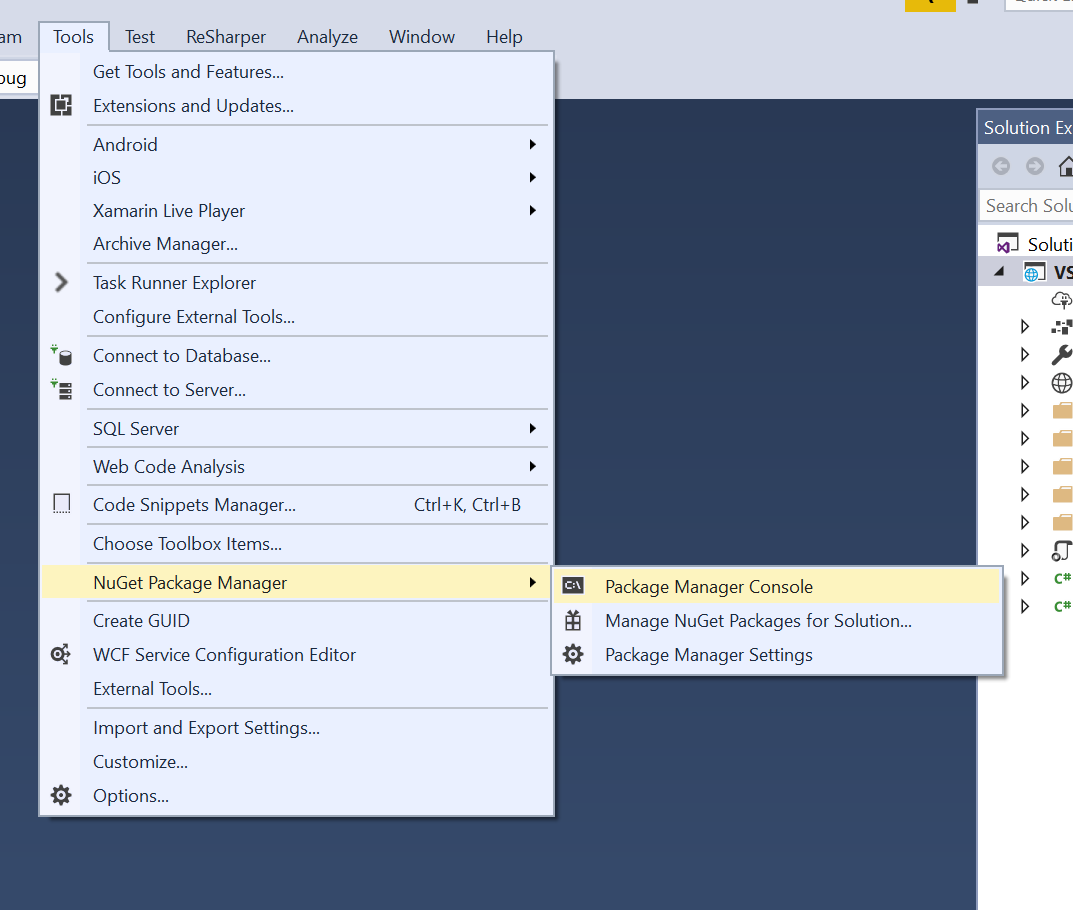Image resolution: width=1073 pixels, height=910 pixels.
Task: Select Create GUID from the Tools menu
Action: coord(141,621)
